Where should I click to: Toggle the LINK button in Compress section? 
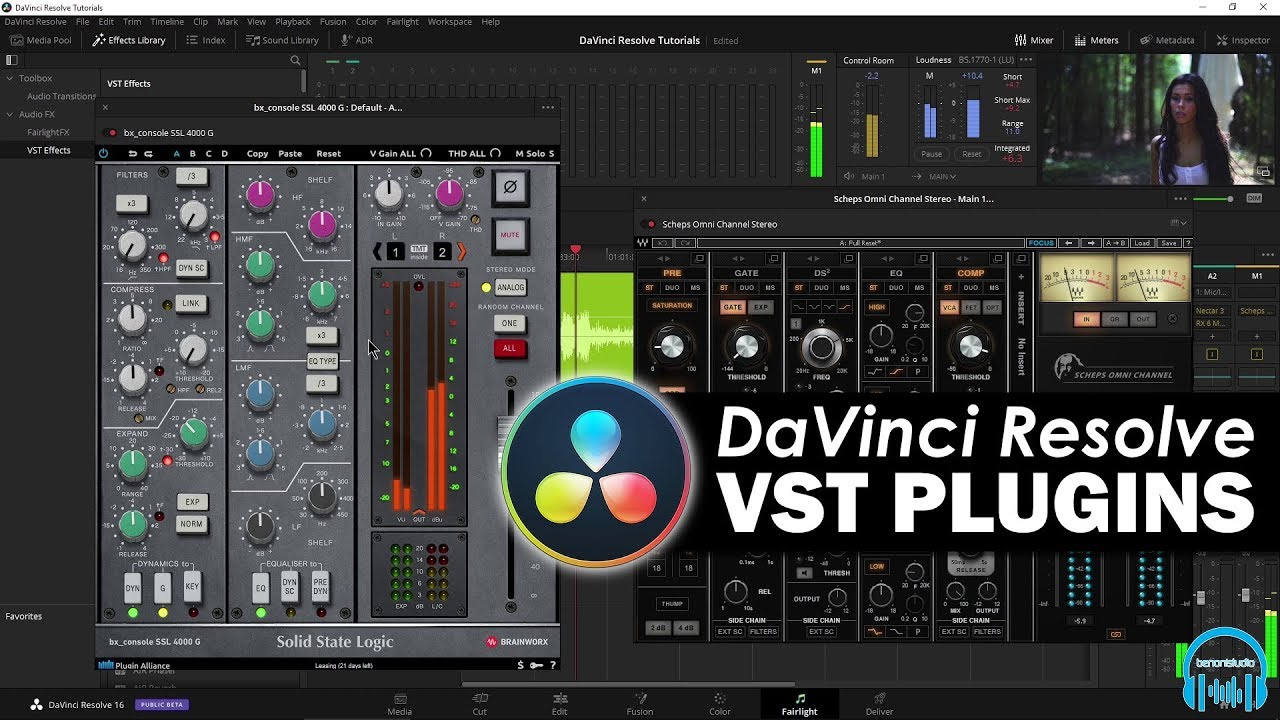(x=190, y=303)
